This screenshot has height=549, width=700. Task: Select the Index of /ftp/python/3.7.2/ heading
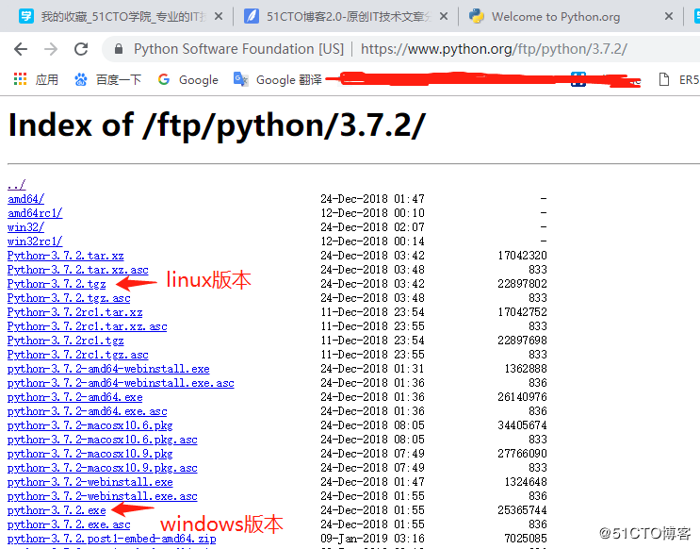(217, 125)
